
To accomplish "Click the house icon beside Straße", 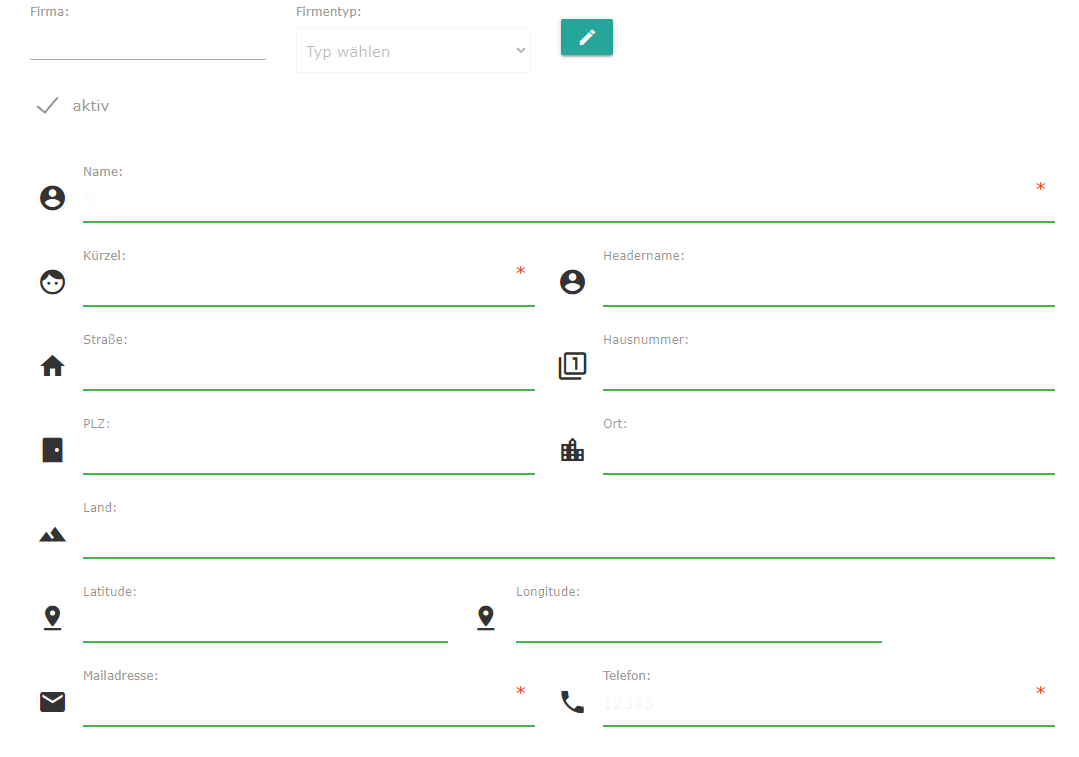I will click(52, 366).
